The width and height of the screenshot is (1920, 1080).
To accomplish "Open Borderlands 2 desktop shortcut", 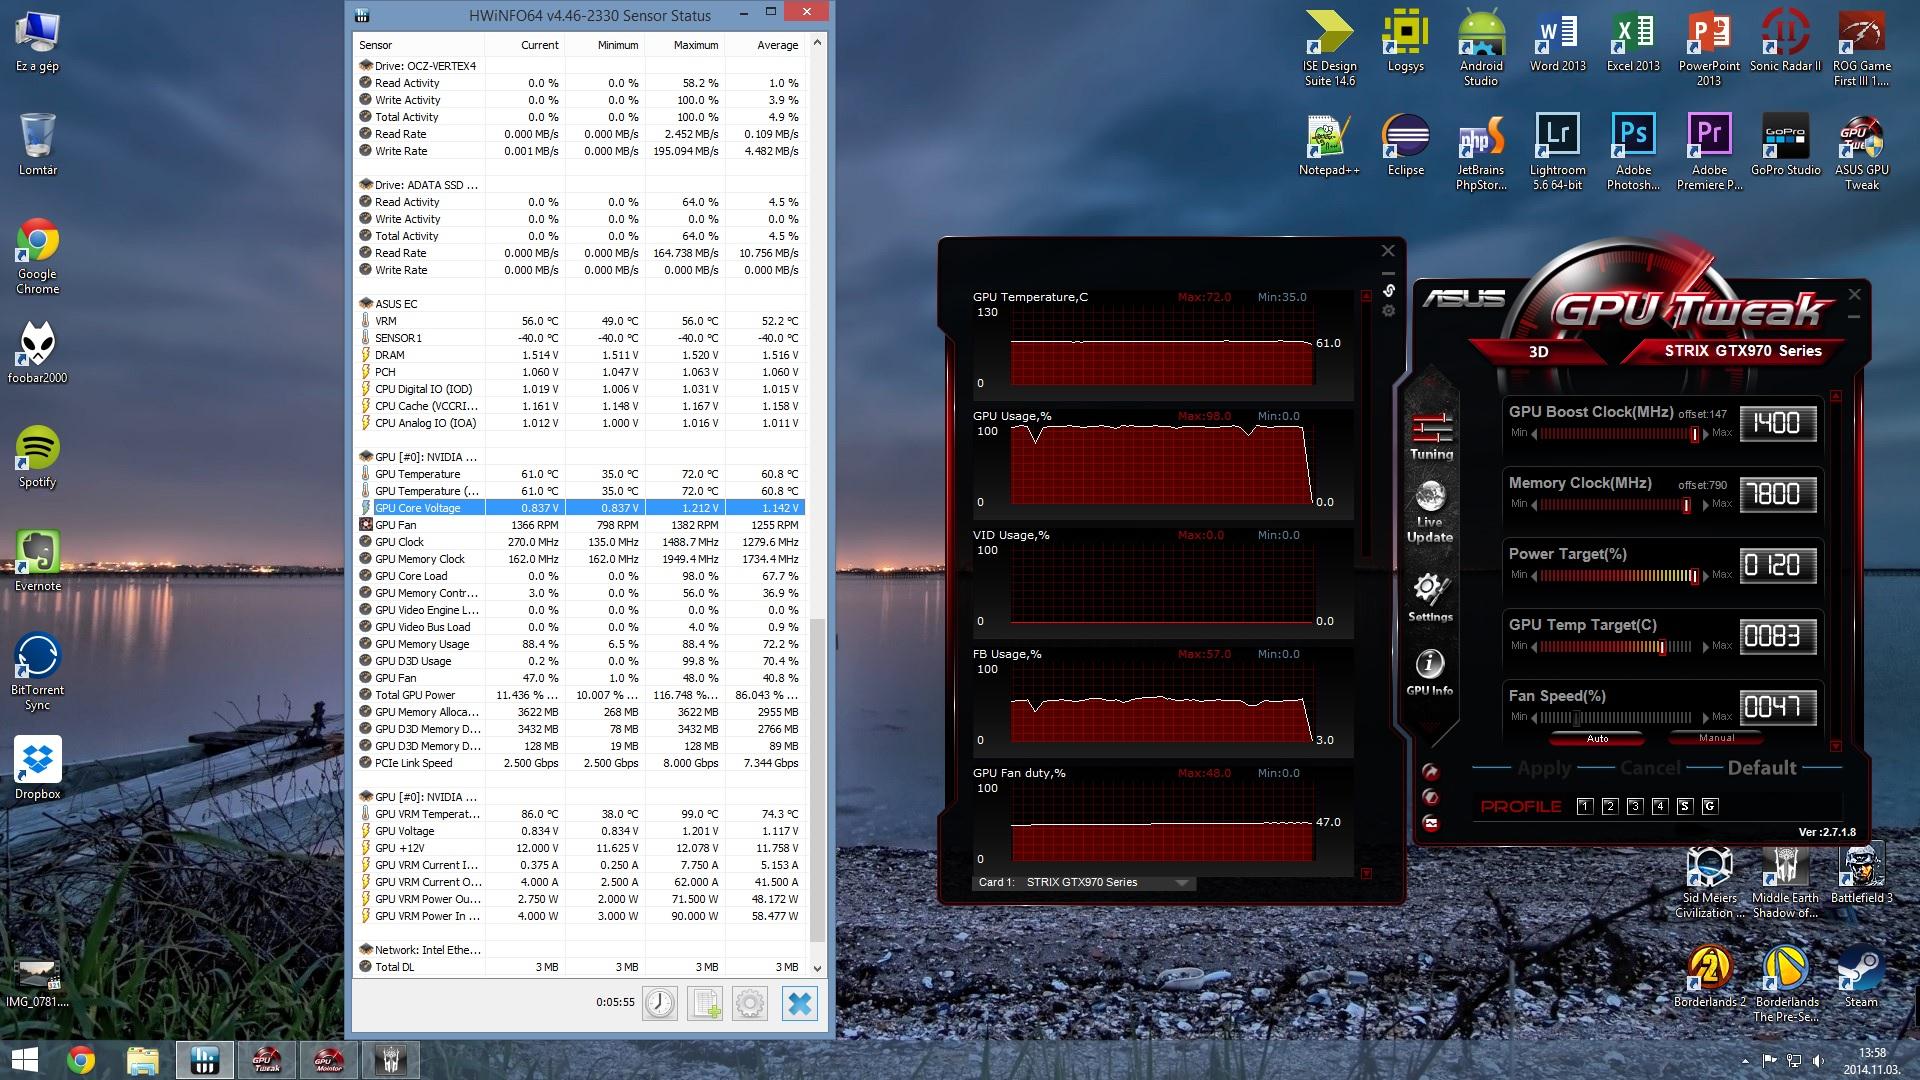I will (x=1709, y=976).
